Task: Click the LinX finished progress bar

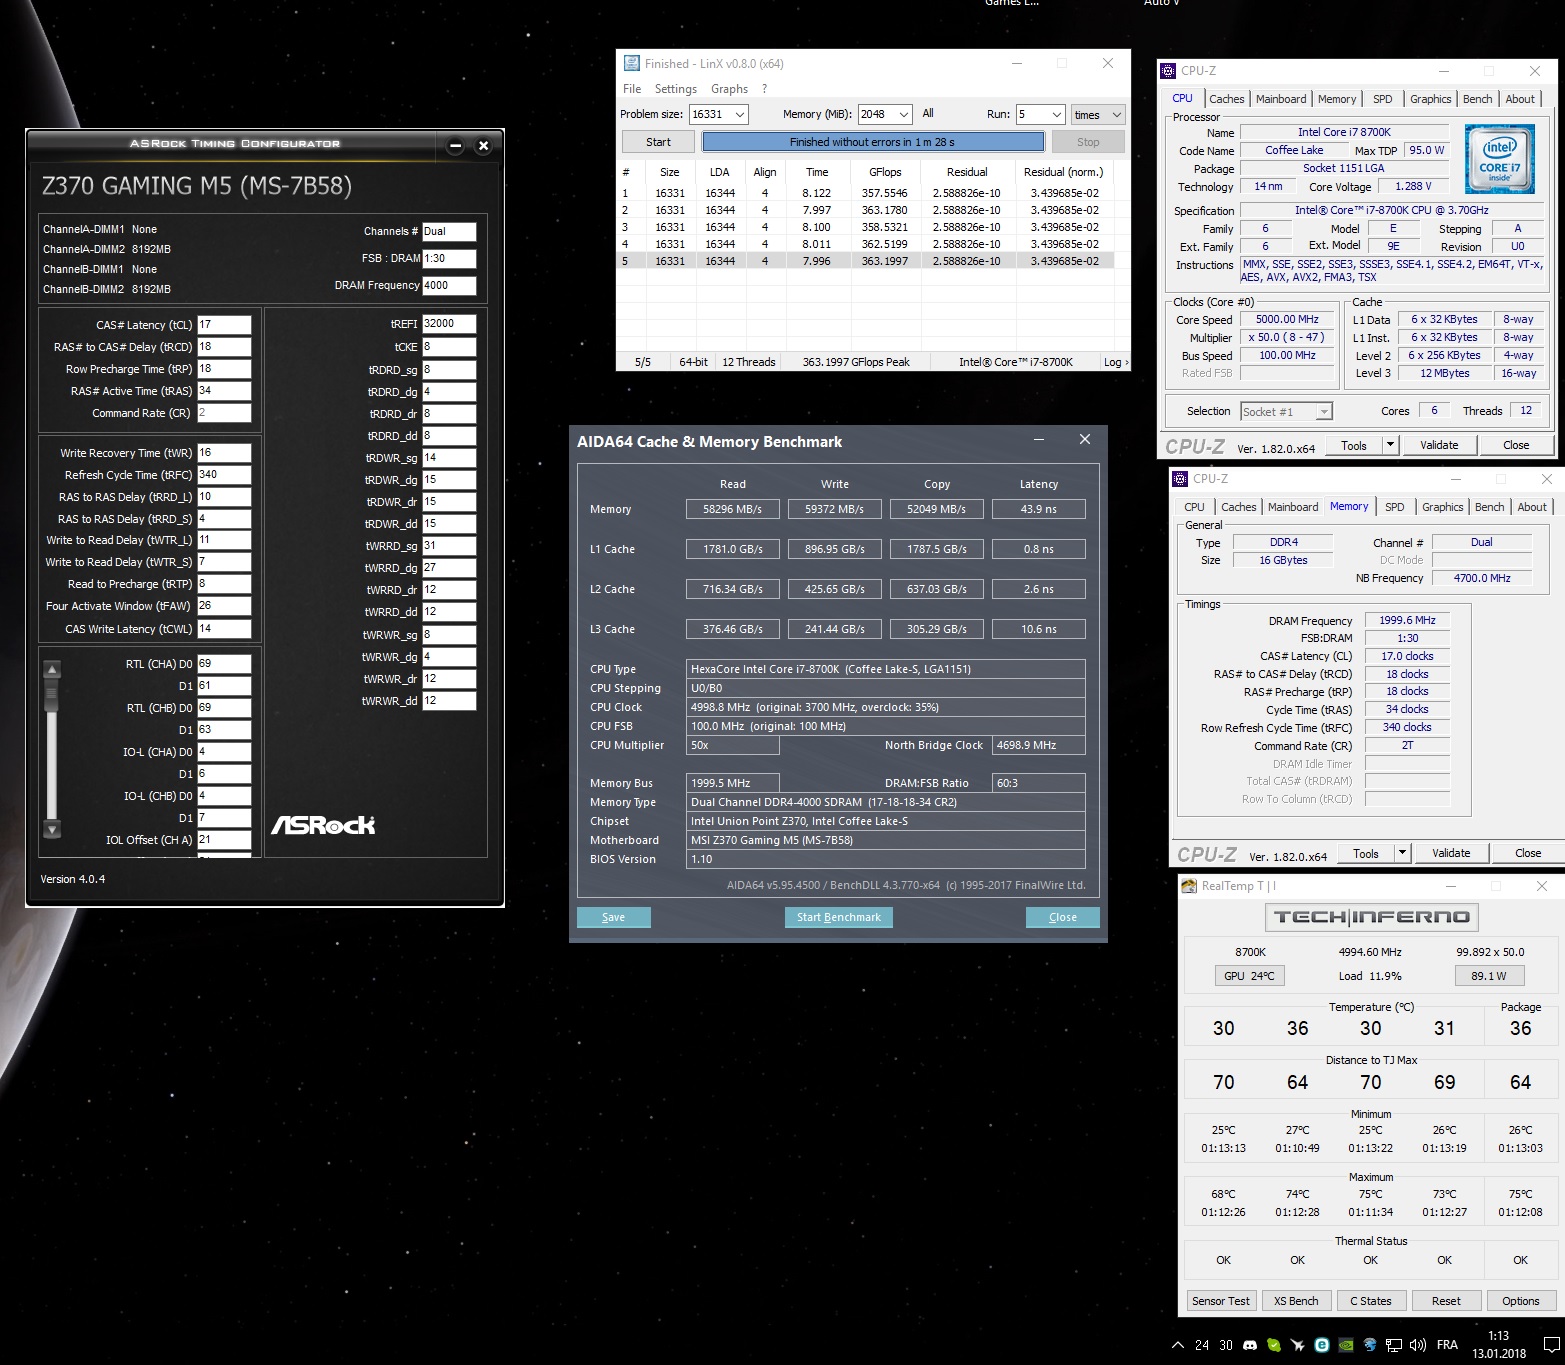Action: 873,142
